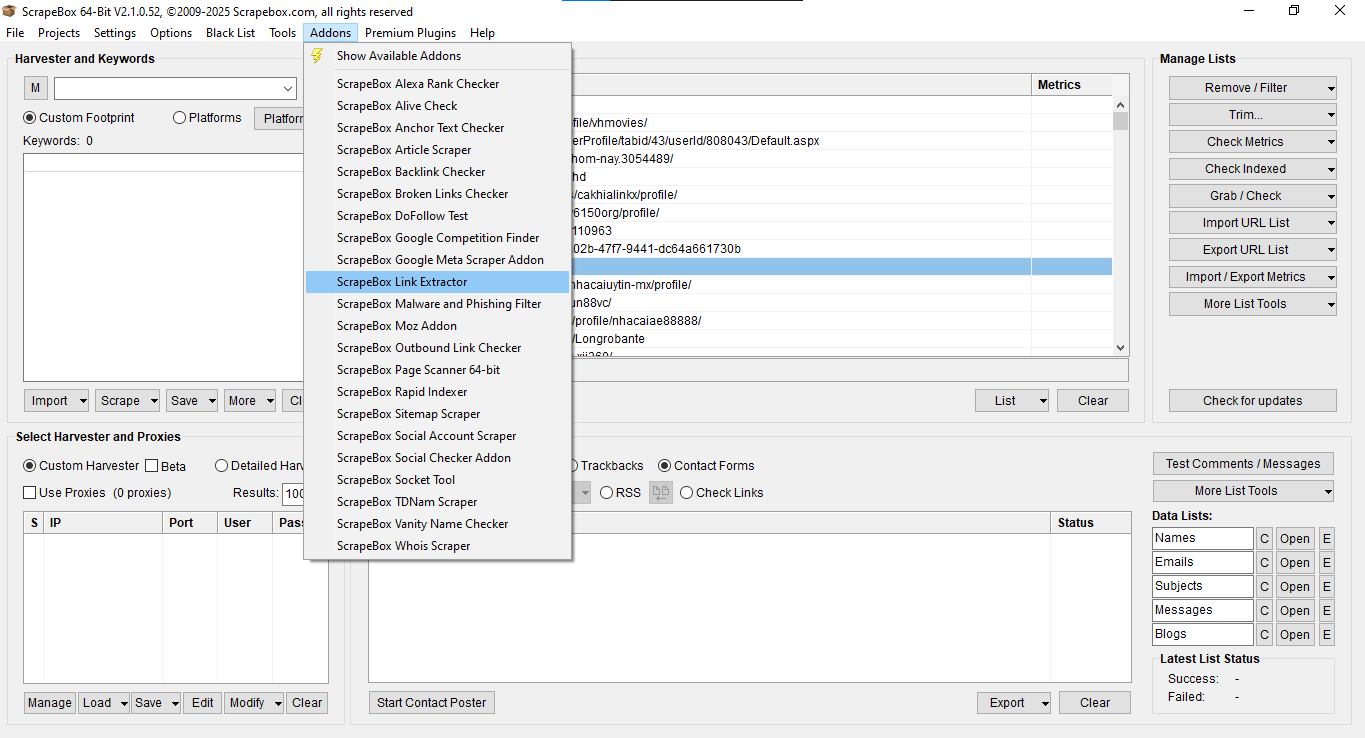Click the M button beside the footprint box

35,89
